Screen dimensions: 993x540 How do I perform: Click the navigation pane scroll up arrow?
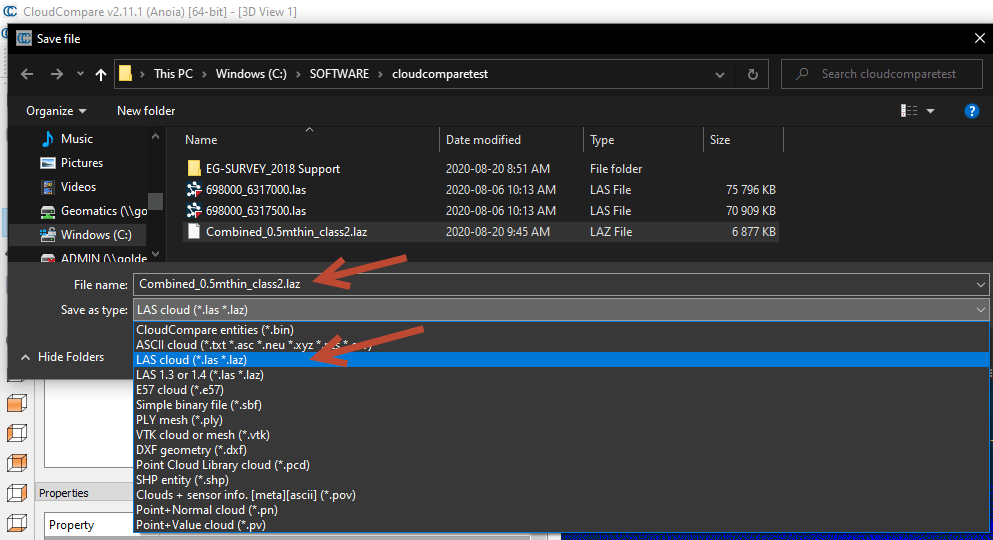click(155, 136)
